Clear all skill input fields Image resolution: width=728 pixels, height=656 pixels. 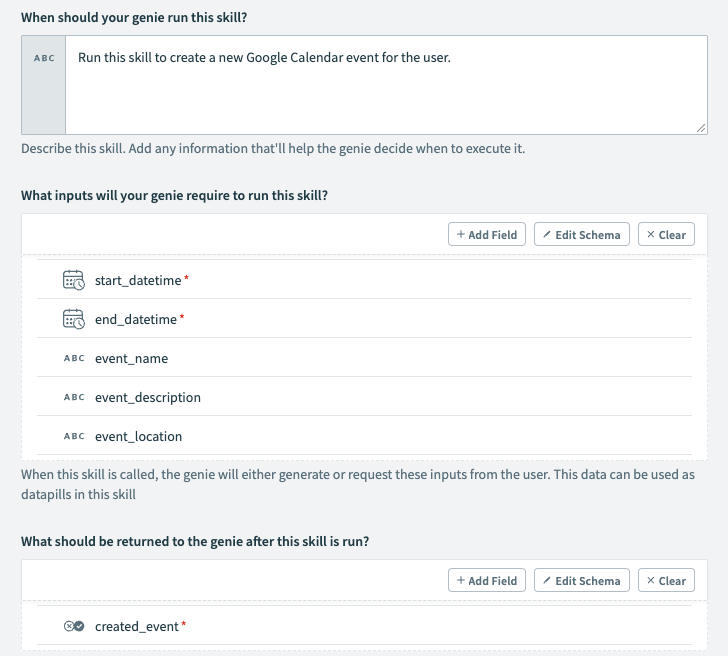[x=666, y=235]
